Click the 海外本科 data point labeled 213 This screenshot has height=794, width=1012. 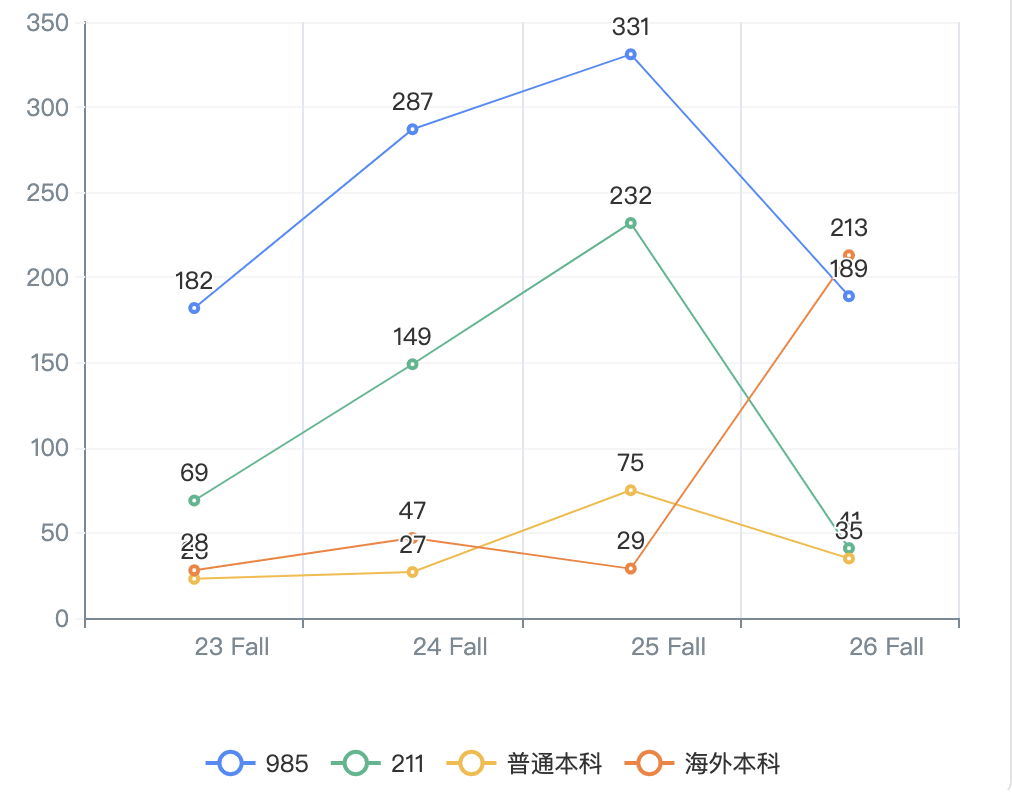[849, 255]
